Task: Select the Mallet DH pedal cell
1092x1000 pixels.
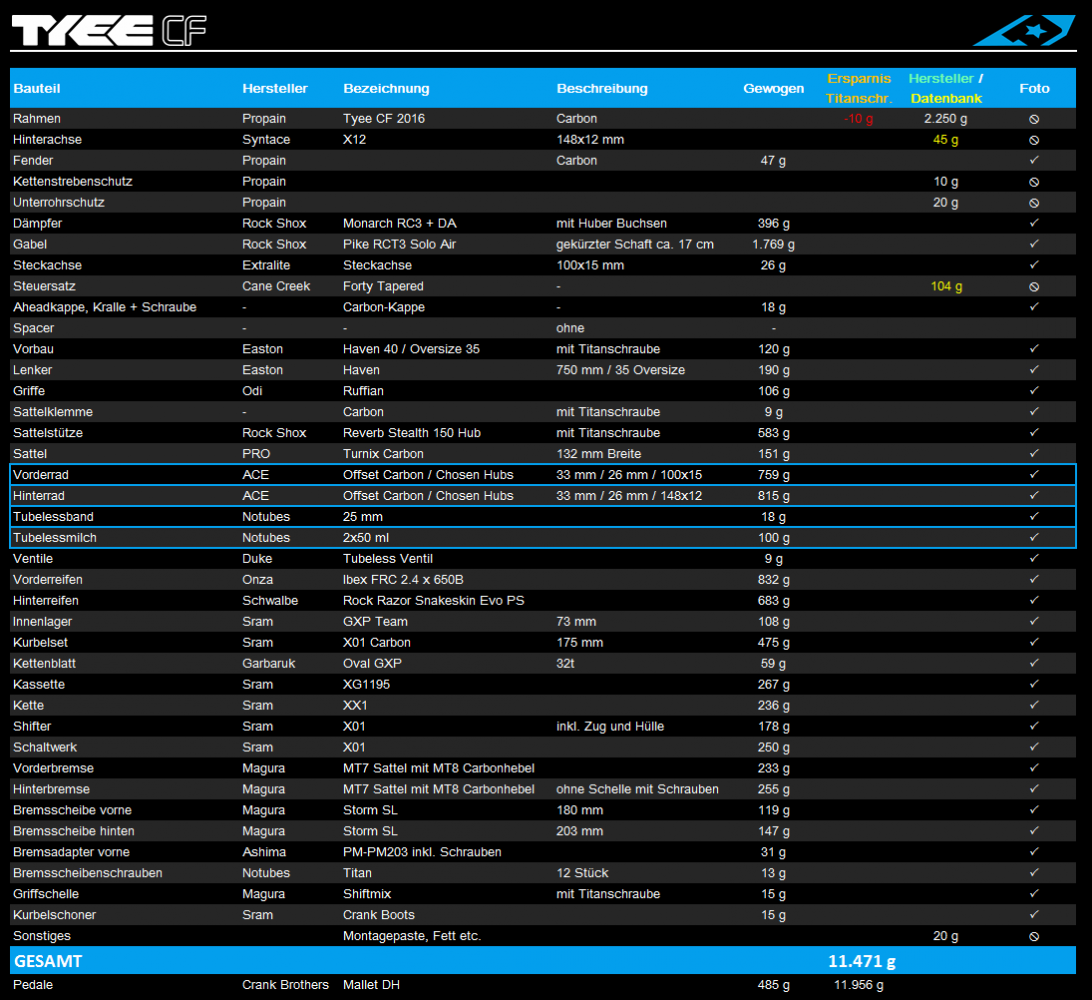Action: click(371, 985)
